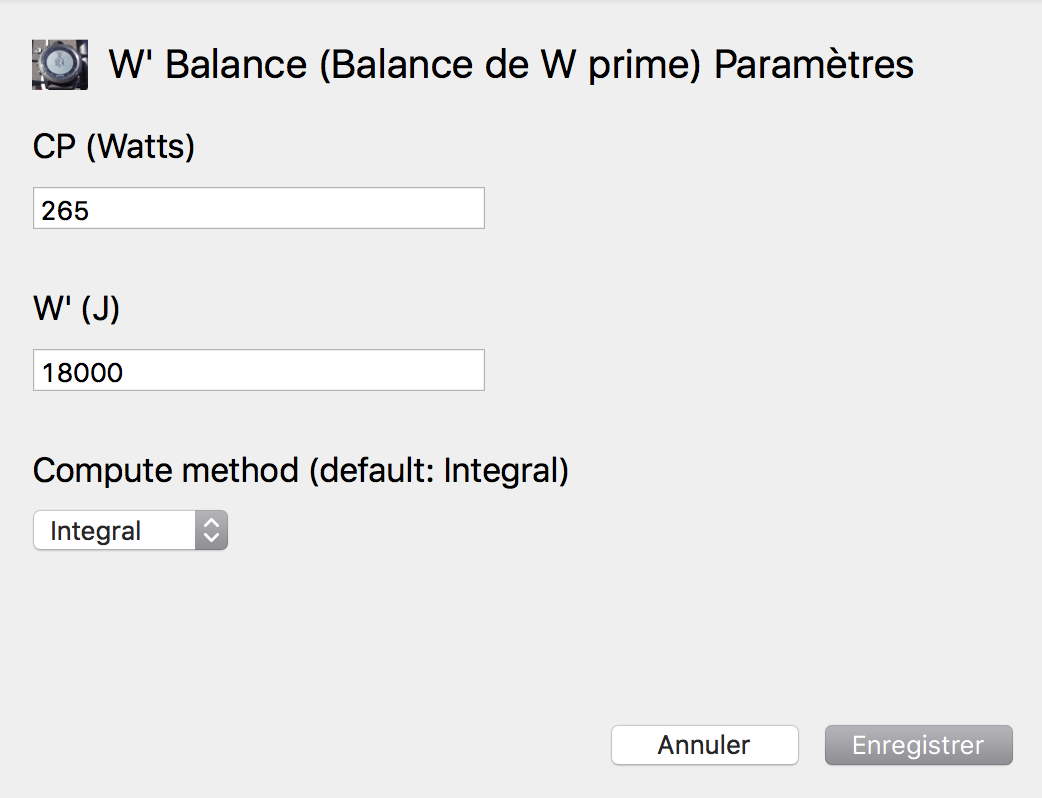This screenshot has width=1042, height=798.
Task: Click the W' (J) input field
Action: point(259,370)
